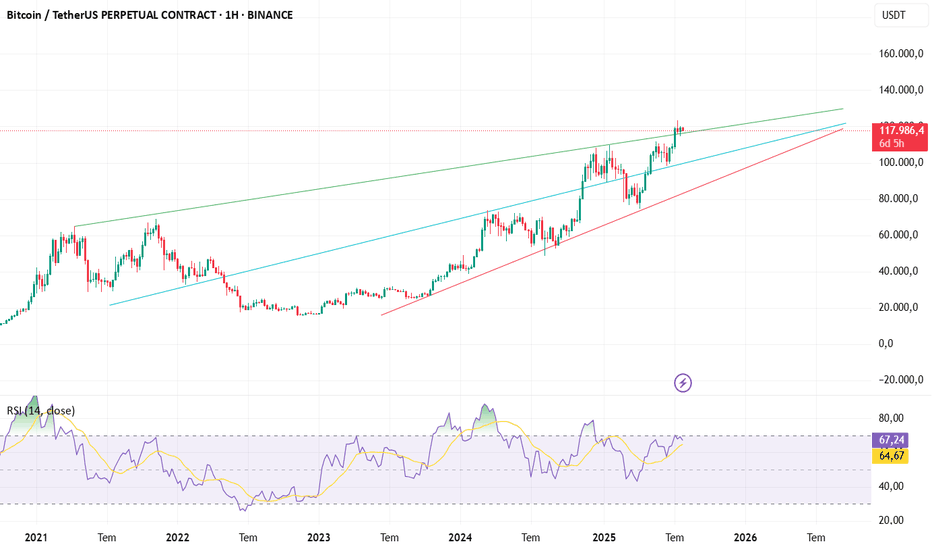932x550 pixels.
Task: Click the 2026 label on time axis
Action: pos(745,538)
